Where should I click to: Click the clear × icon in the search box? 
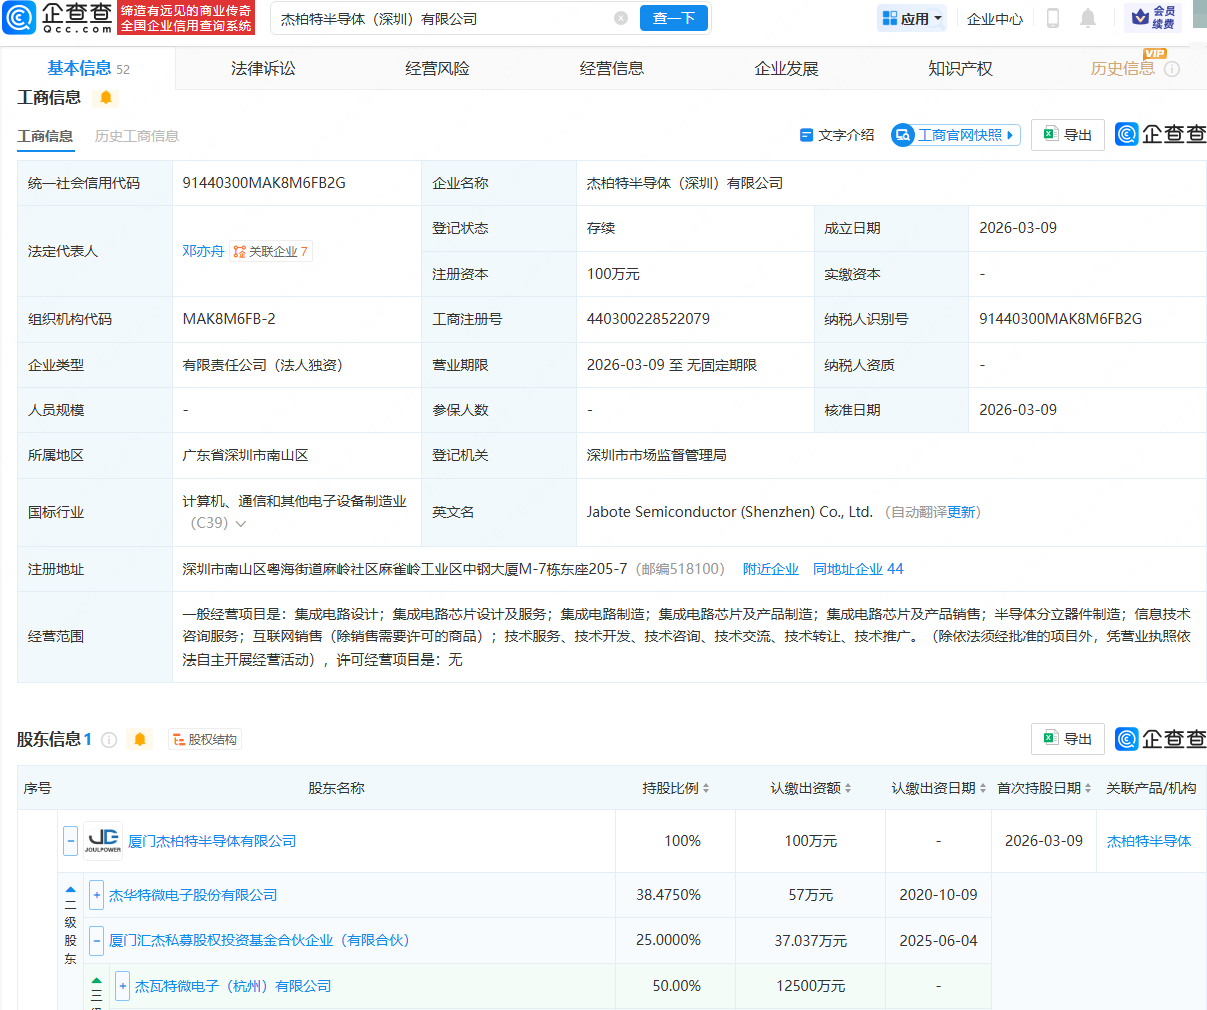[621, 17]
